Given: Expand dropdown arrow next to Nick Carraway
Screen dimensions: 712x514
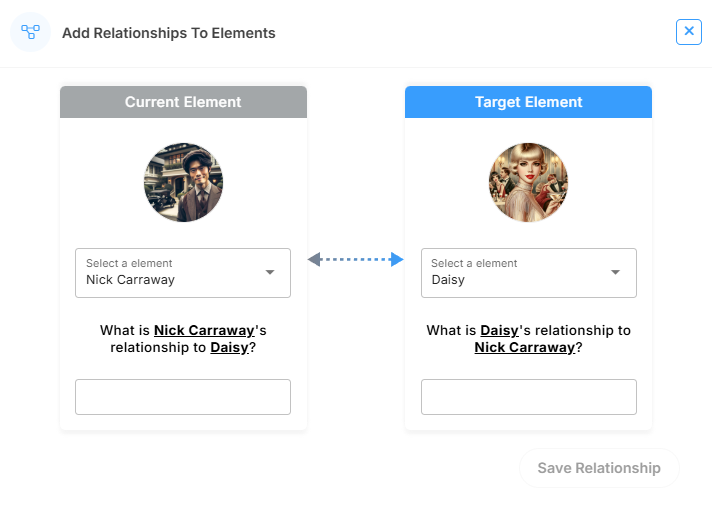Looking at the screenshot, I should 270,272.
